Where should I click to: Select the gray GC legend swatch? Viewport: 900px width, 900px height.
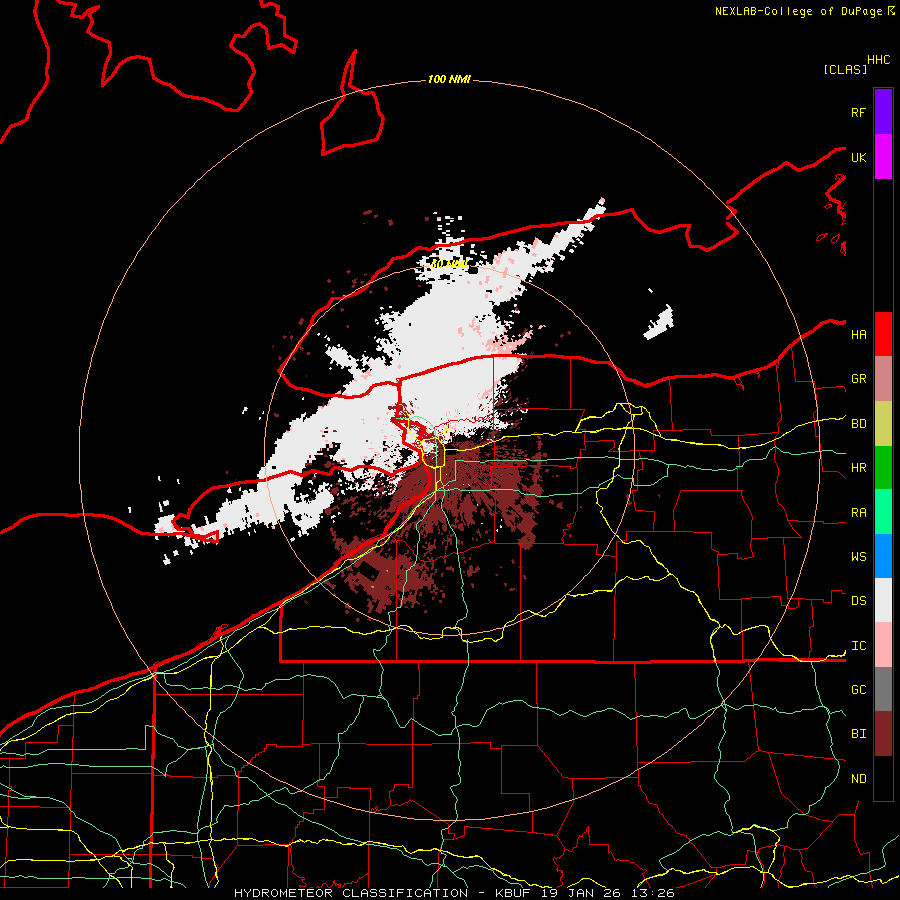(x=883, y=689)
